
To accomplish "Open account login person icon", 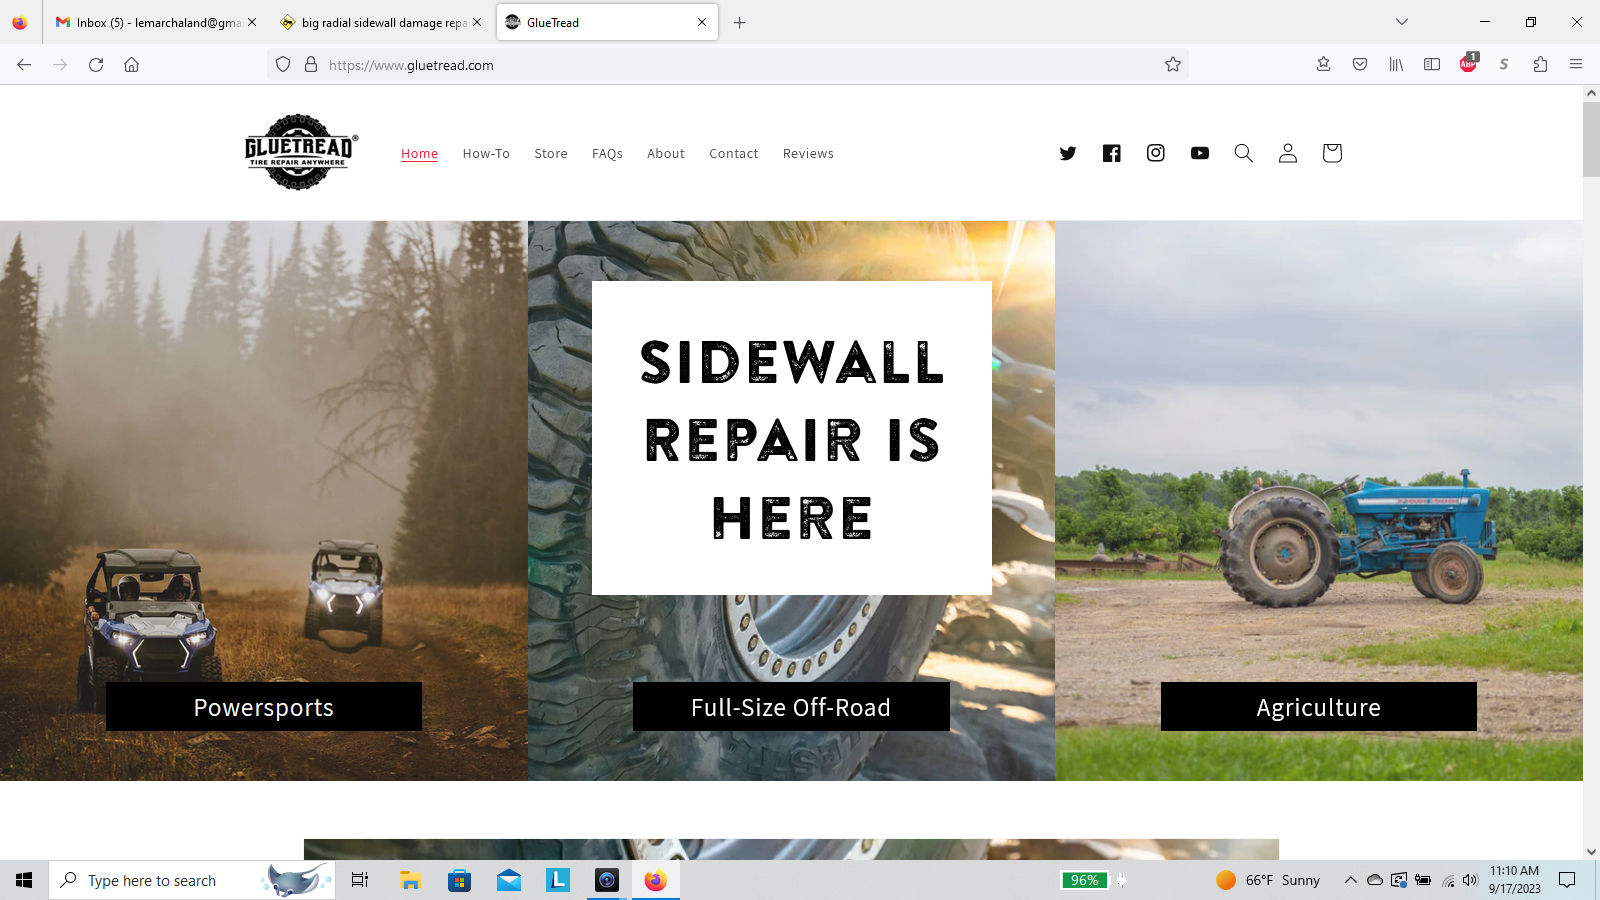I will point(1288,153).
